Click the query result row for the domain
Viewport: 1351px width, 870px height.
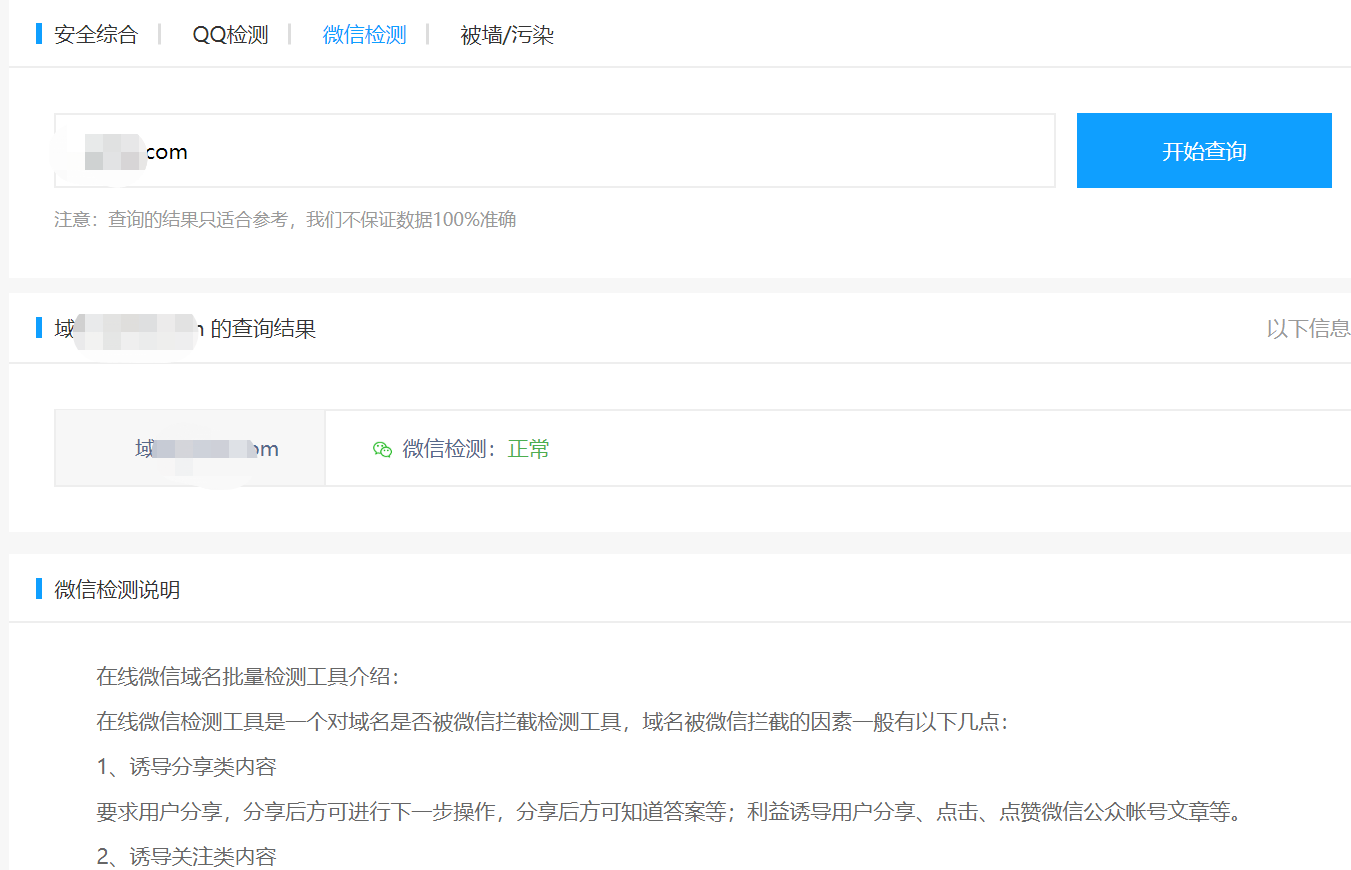point(700,448)
